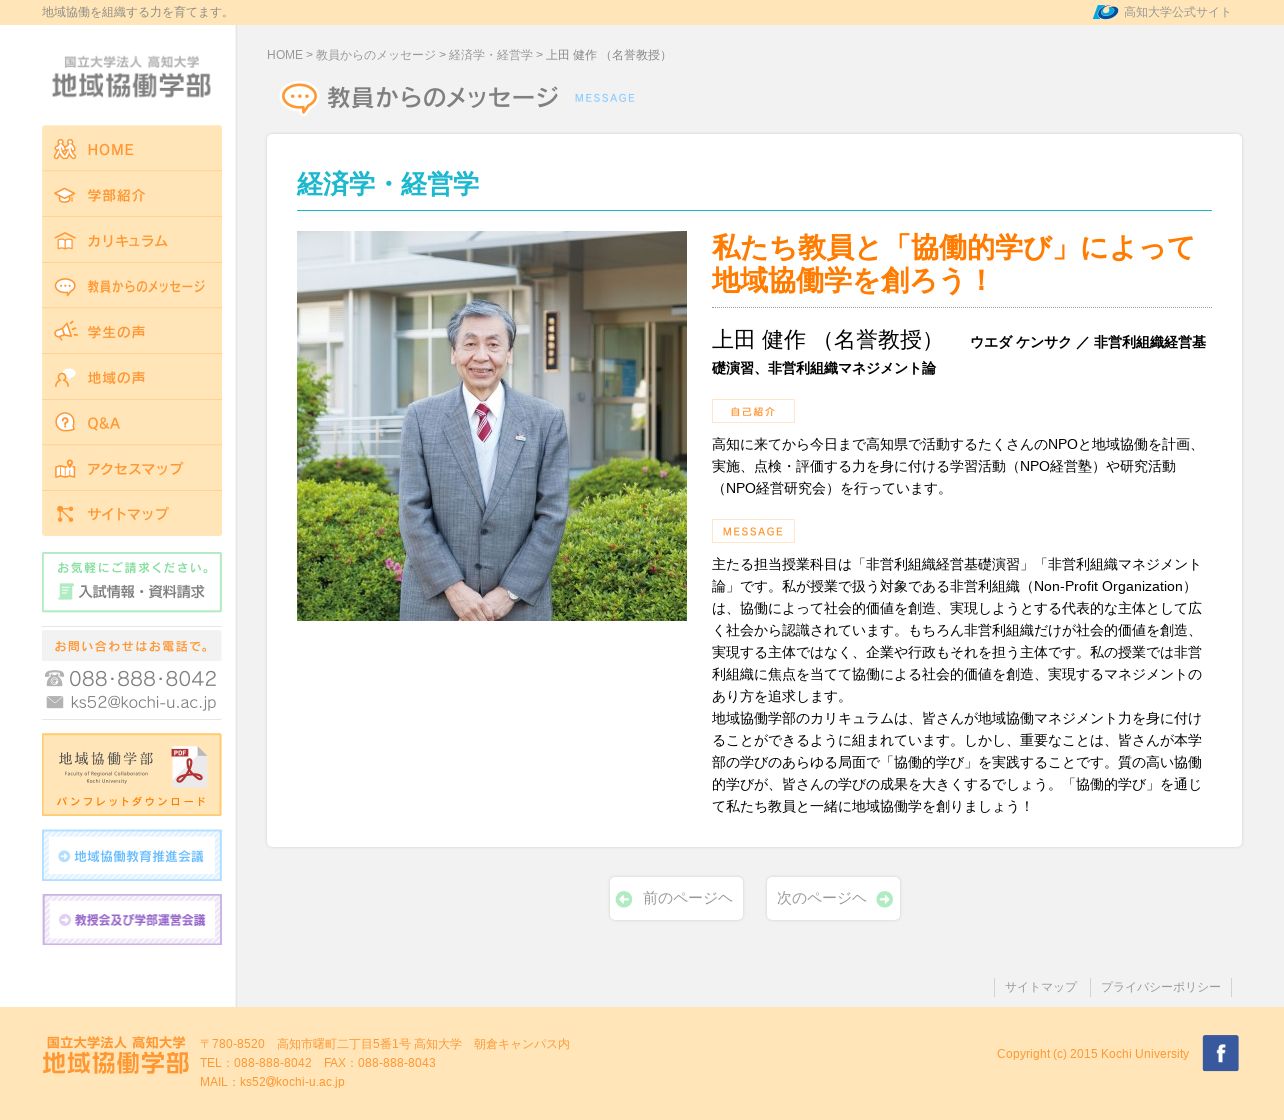Click the footer email ks52@kochi-u.ac.jp

(292, 1082)
